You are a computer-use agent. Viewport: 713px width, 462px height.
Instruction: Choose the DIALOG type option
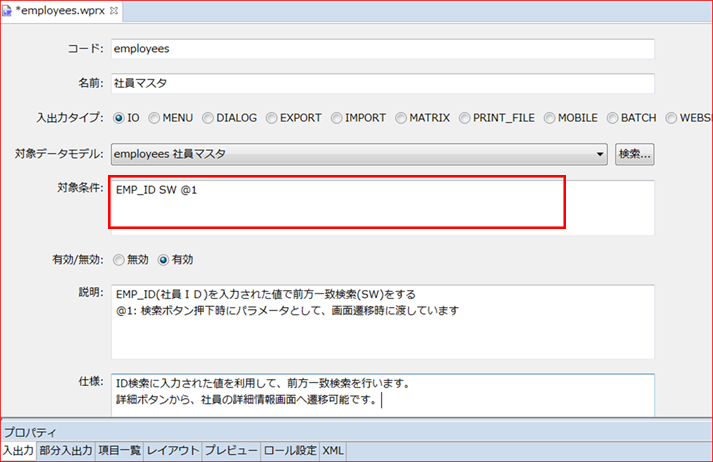pyautogui.click(x=208, y=118)
